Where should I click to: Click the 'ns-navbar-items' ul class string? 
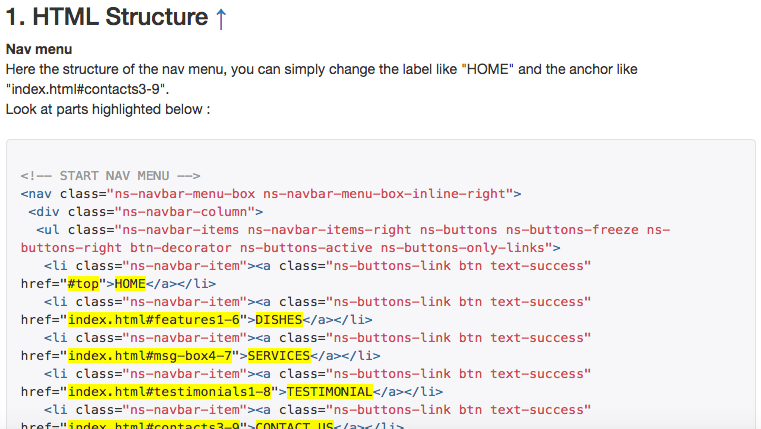pyautogui.click(x=181, y=230)
